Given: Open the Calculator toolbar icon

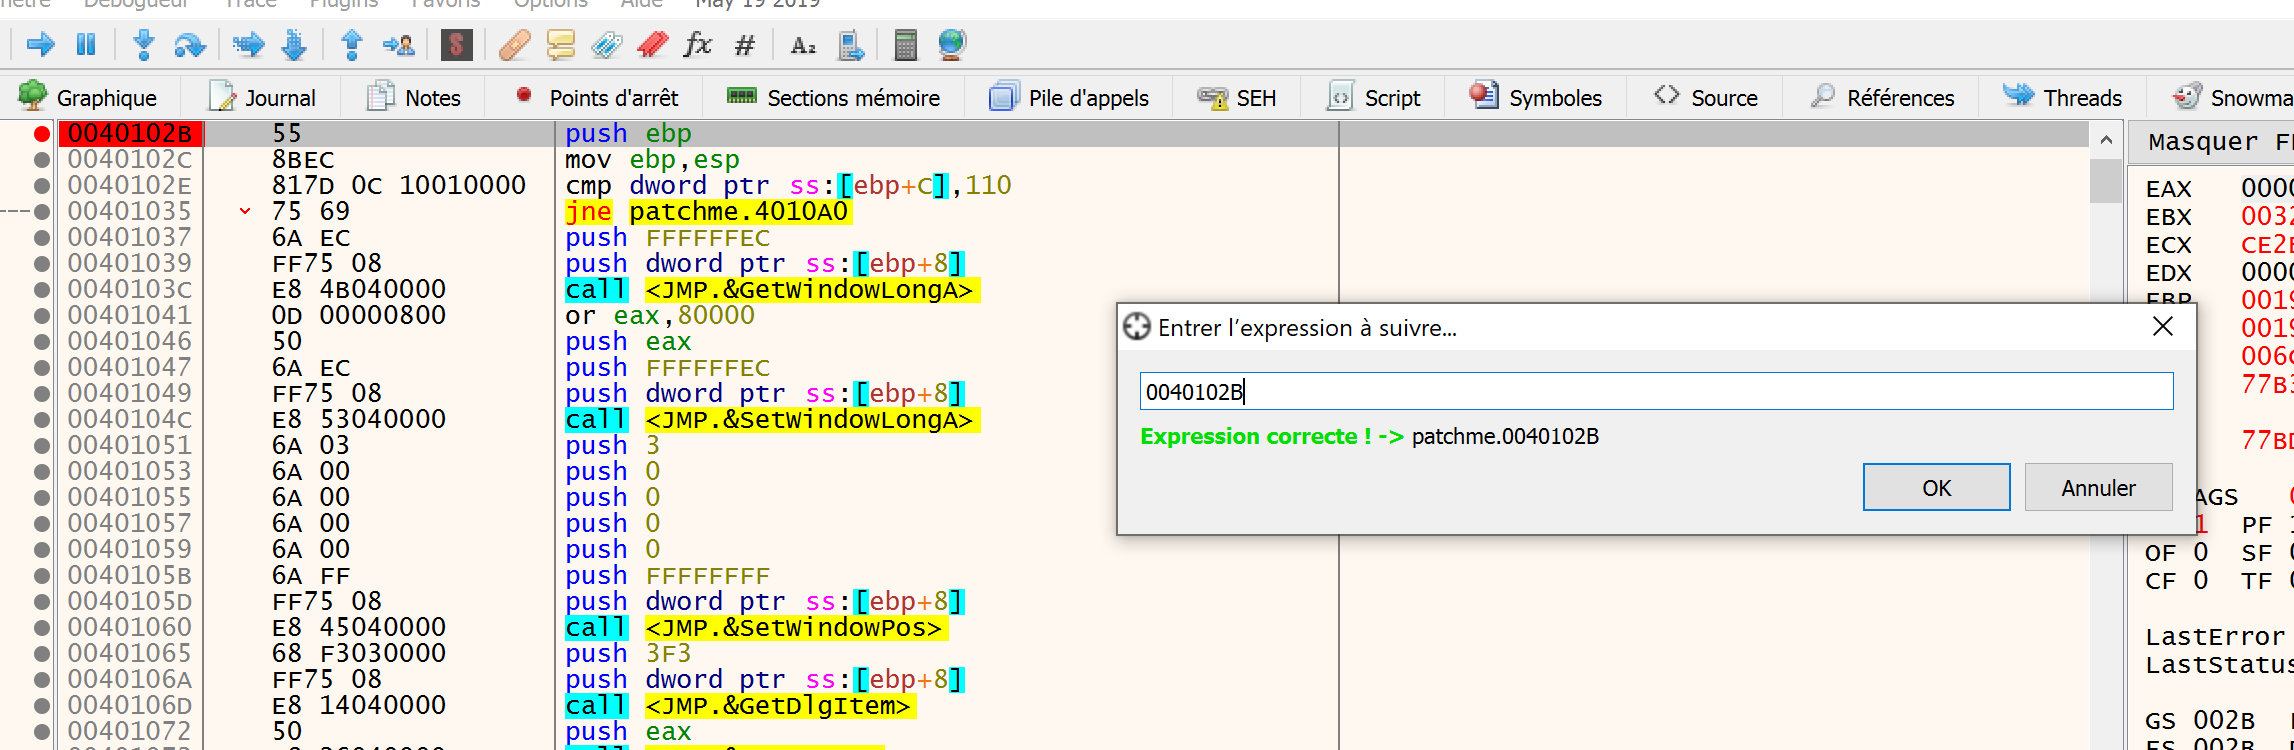Looking at the screenshot, I should (905, 44).
